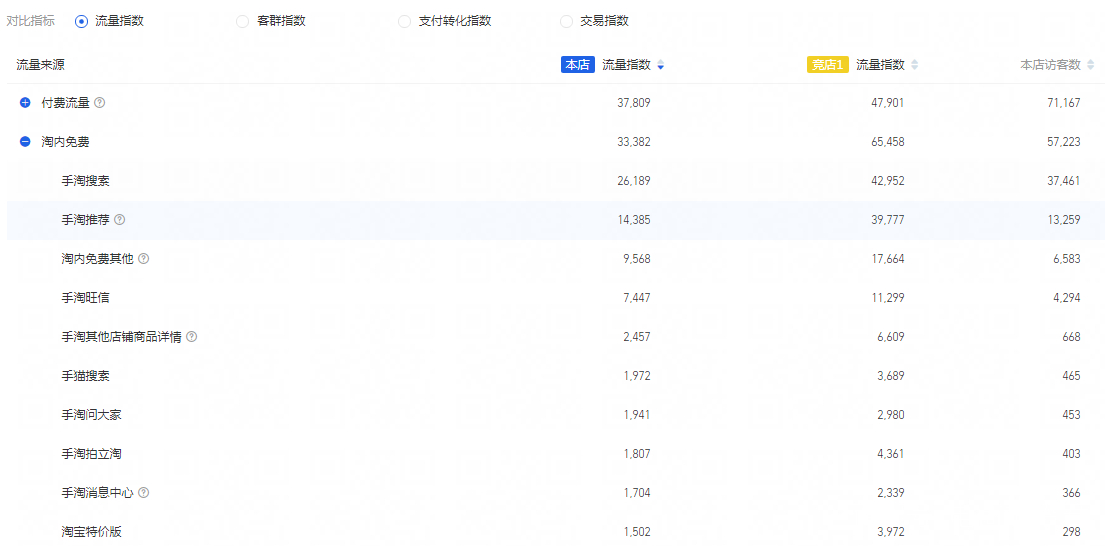Select the 客群指数 radio button
The width and height of the screenshot is (1105, 546).
point(242,21)
